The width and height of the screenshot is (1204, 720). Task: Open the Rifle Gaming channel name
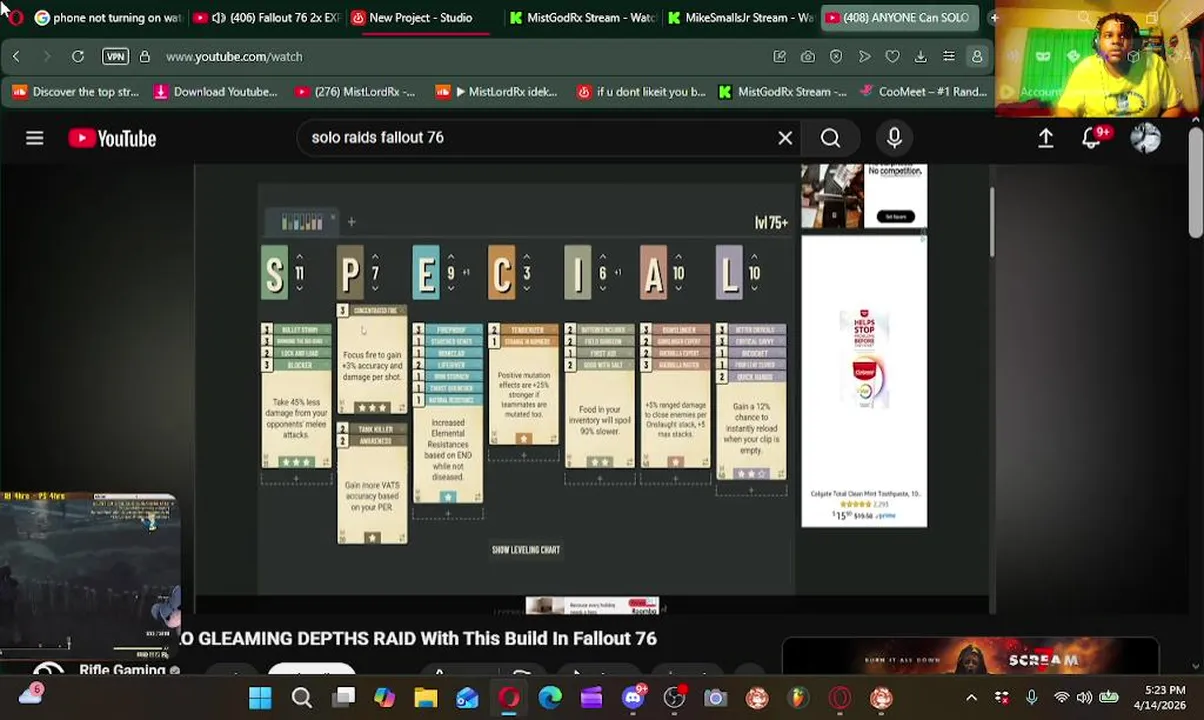point(122,669)
